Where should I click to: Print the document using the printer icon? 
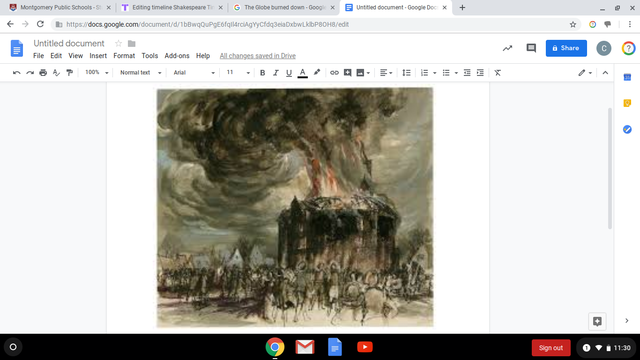(43, 73)
